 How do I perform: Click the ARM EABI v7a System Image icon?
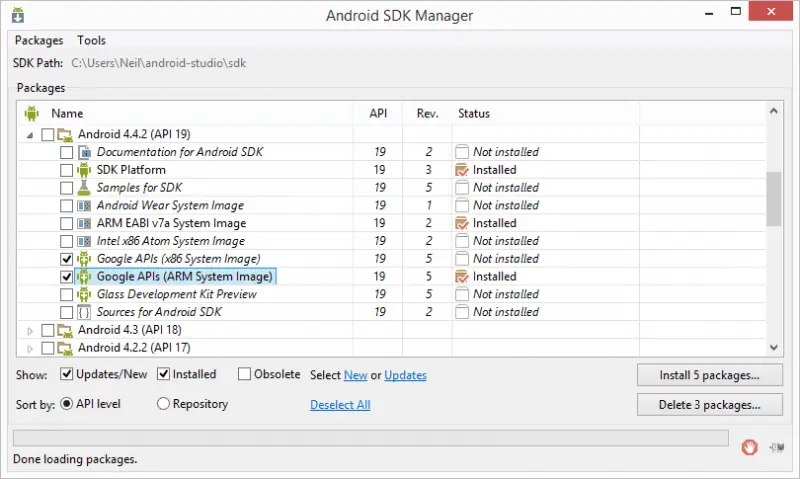click(x=84, y=223)
